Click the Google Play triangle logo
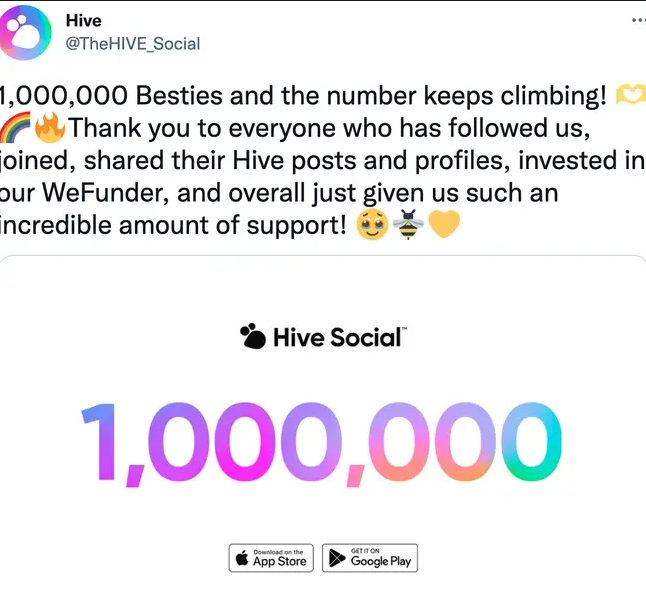Screen dimensions: 646x601 (x=337, y=558)
